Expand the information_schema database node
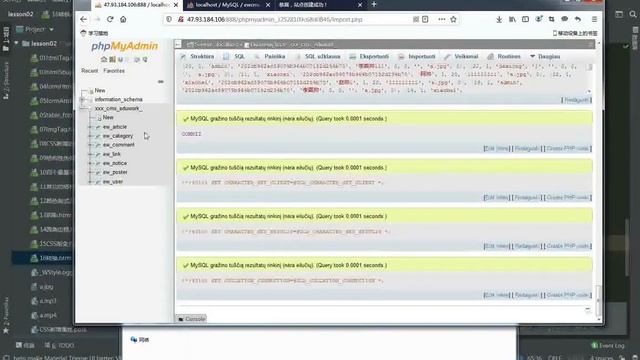This screenshot has height=360, width=640. coord(83,100)
